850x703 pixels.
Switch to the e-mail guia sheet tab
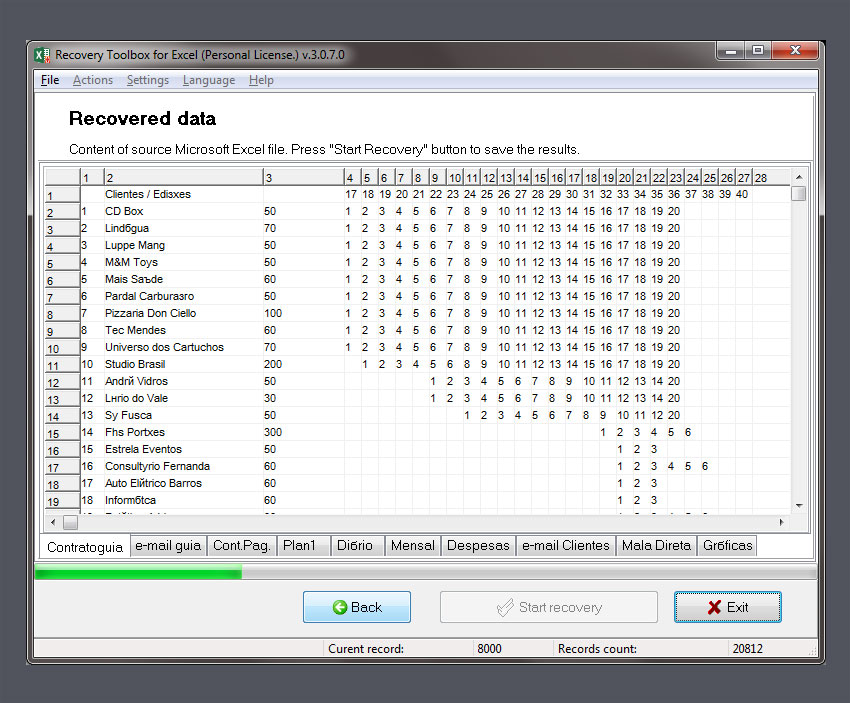click(168, 545)
